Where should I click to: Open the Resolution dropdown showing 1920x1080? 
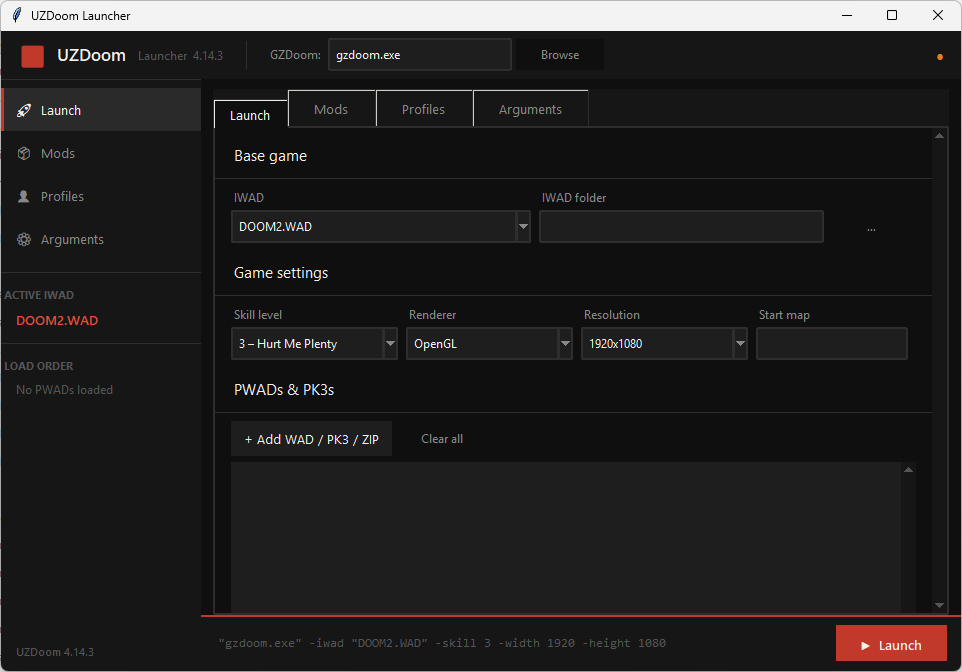click(x=664, y=344)
